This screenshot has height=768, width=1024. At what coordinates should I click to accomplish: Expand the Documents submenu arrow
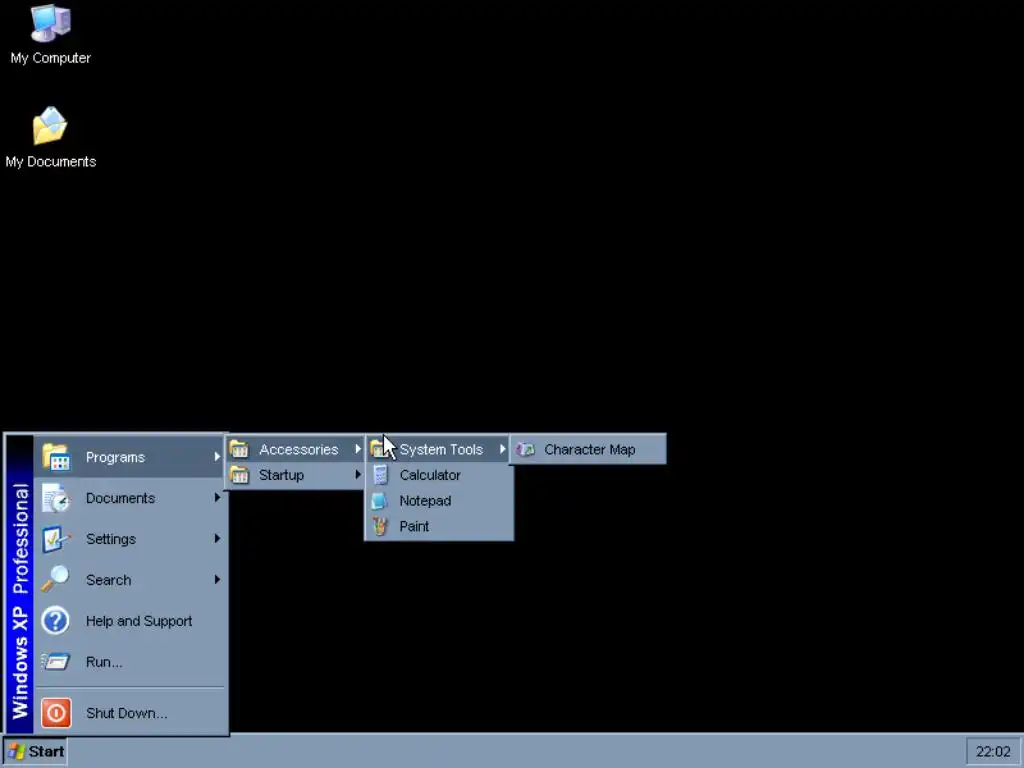pos(217,498)
